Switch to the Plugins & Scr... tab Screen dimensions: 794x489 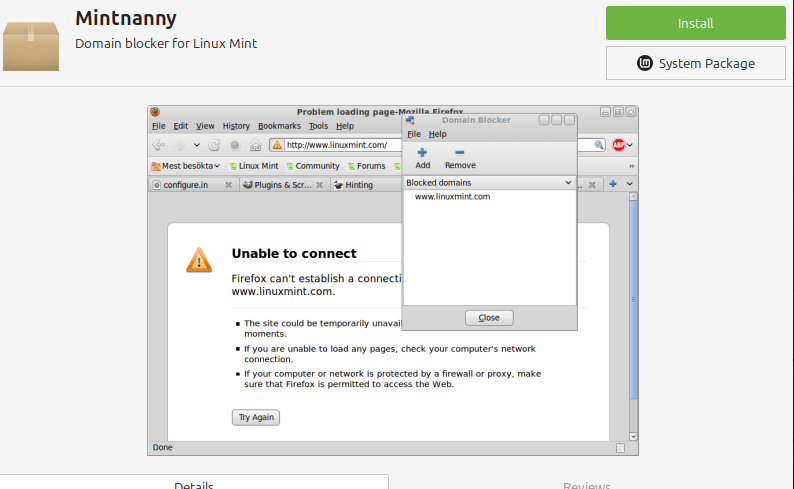pyautogui.click(x=283, y=185)
